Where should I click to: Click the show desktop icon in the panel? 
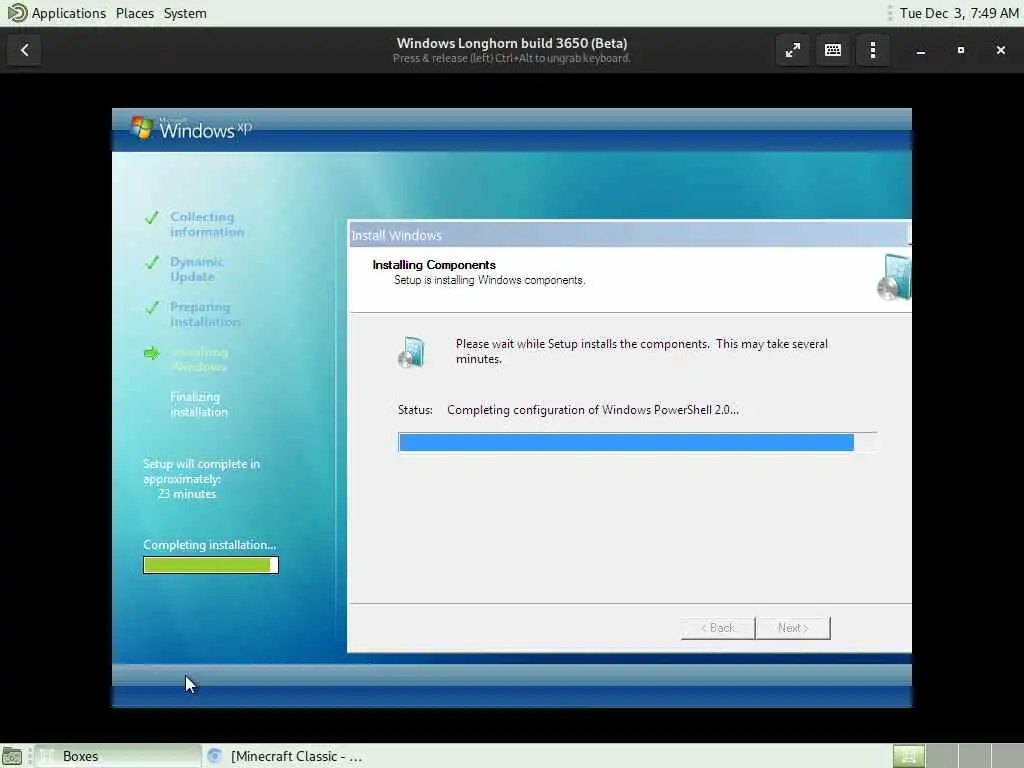point(12,756)
